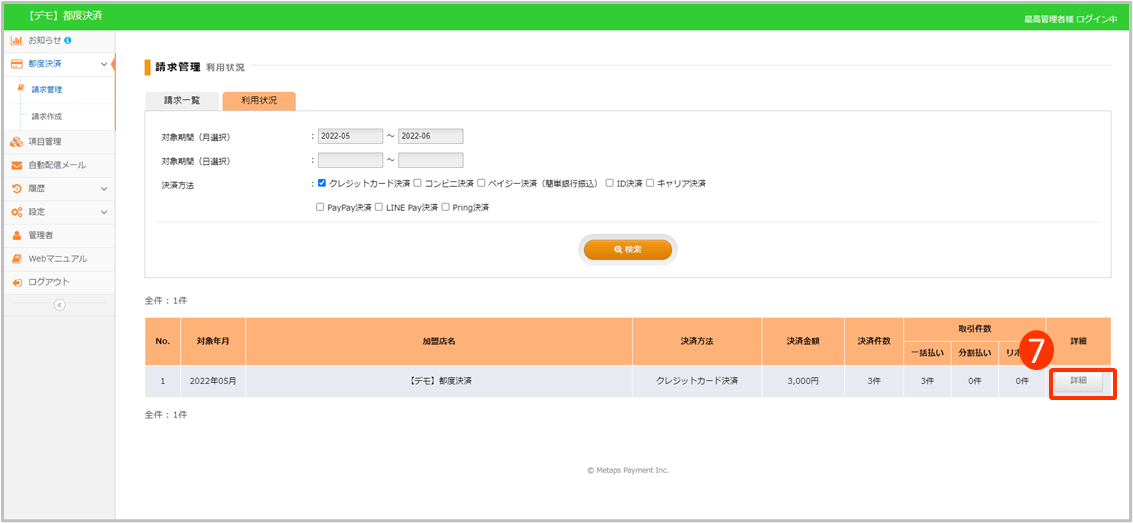Click the 管理者 user icon
The image size is (1133, 523).
pos(17,235)
